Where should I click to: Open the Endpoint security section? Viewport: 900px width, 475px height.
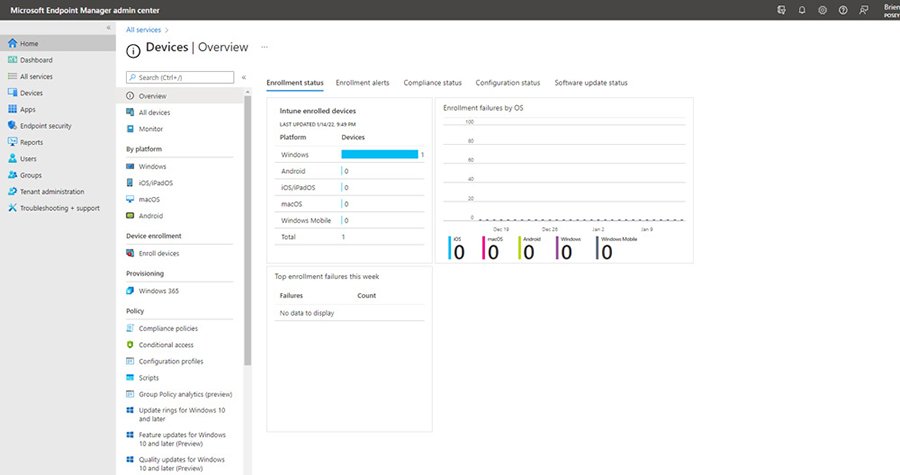[45, 126]
